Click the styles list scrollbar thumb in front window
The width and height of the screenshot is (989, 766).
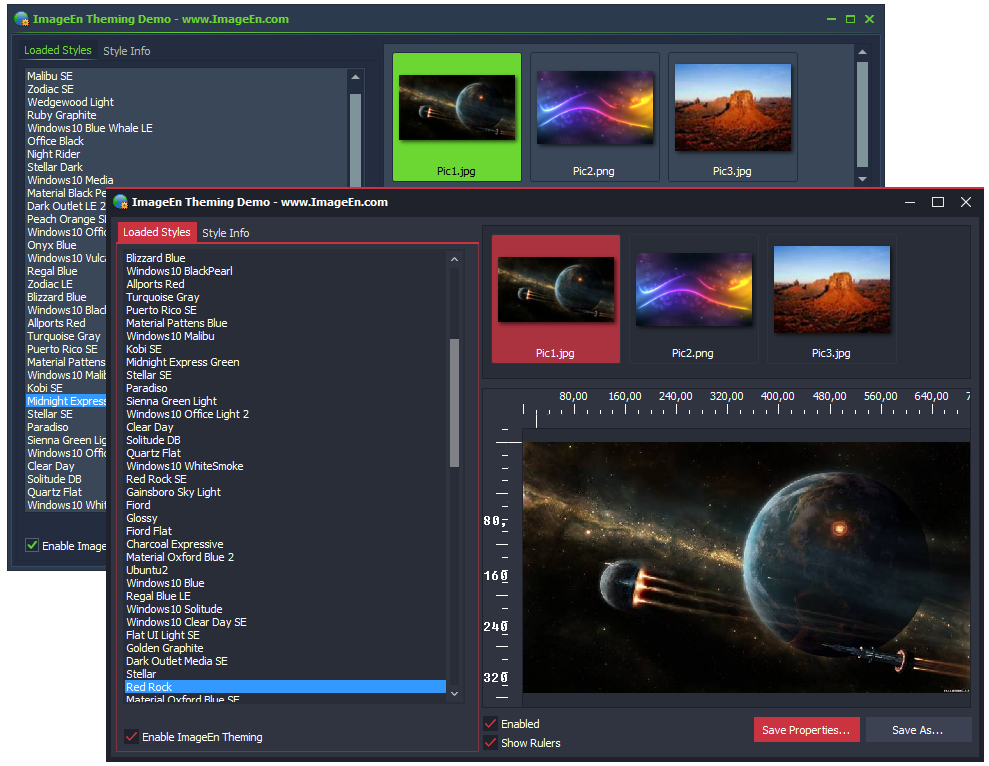pos(454,403)
